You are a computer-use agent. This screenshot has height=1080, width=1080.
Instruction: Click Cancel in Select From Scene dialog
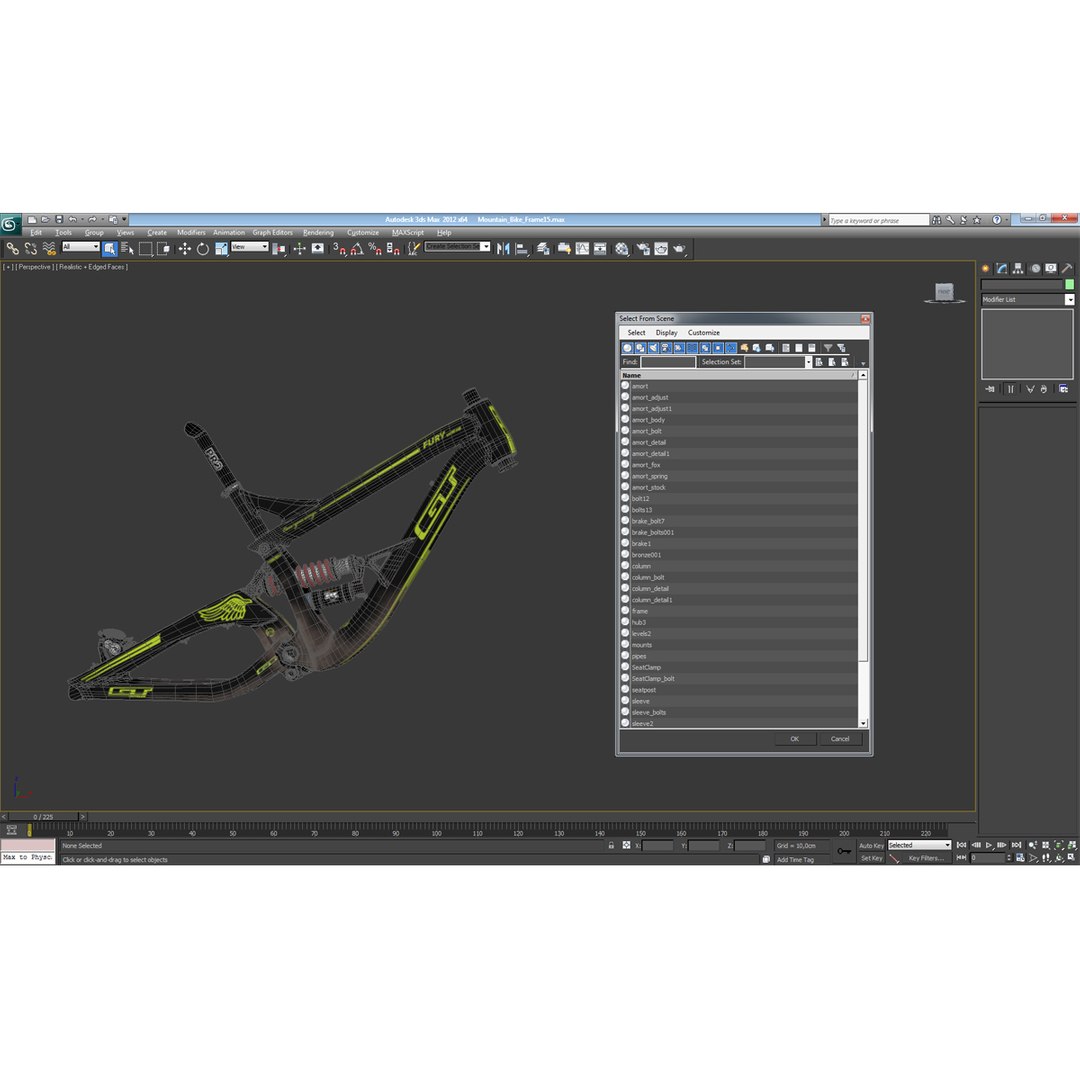[840, 739]
